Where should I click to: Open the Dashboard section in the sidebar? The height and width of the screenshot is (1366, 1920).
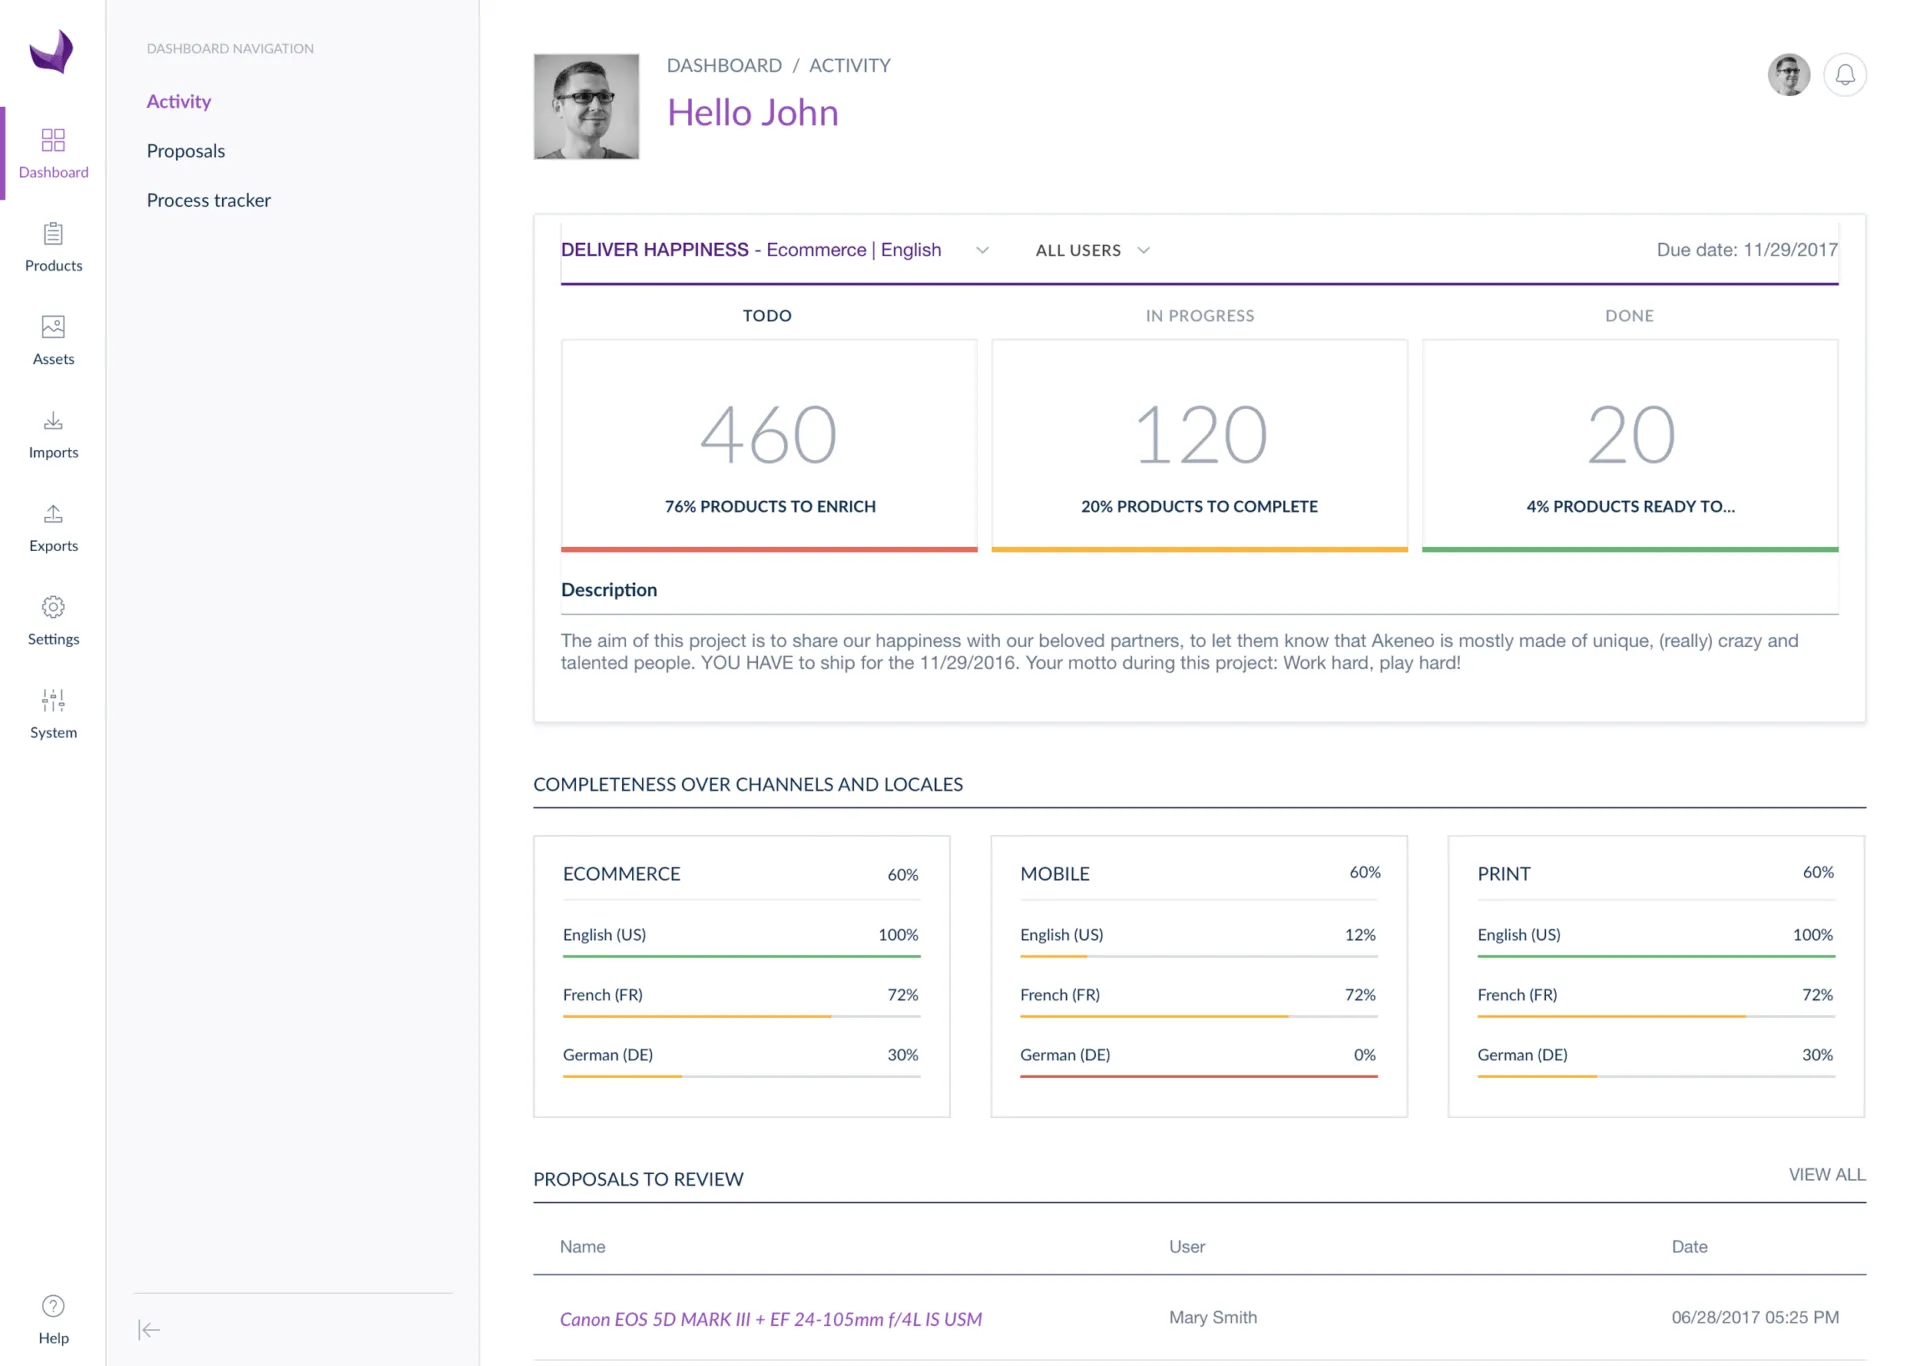pyautogui.click(x=53, y=153)
